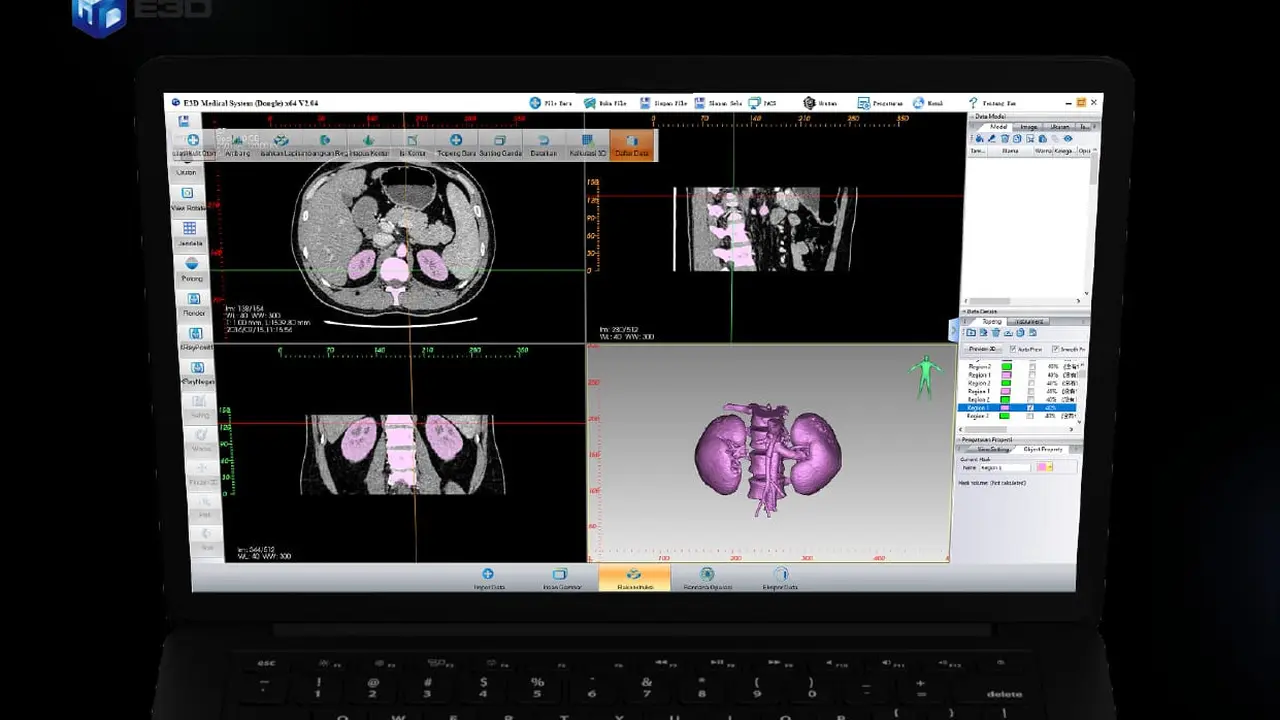Toggle the eye visibility icon in Data Model
The height and width of the screenshot is (720, 1280).
(x=1067, y=139)
